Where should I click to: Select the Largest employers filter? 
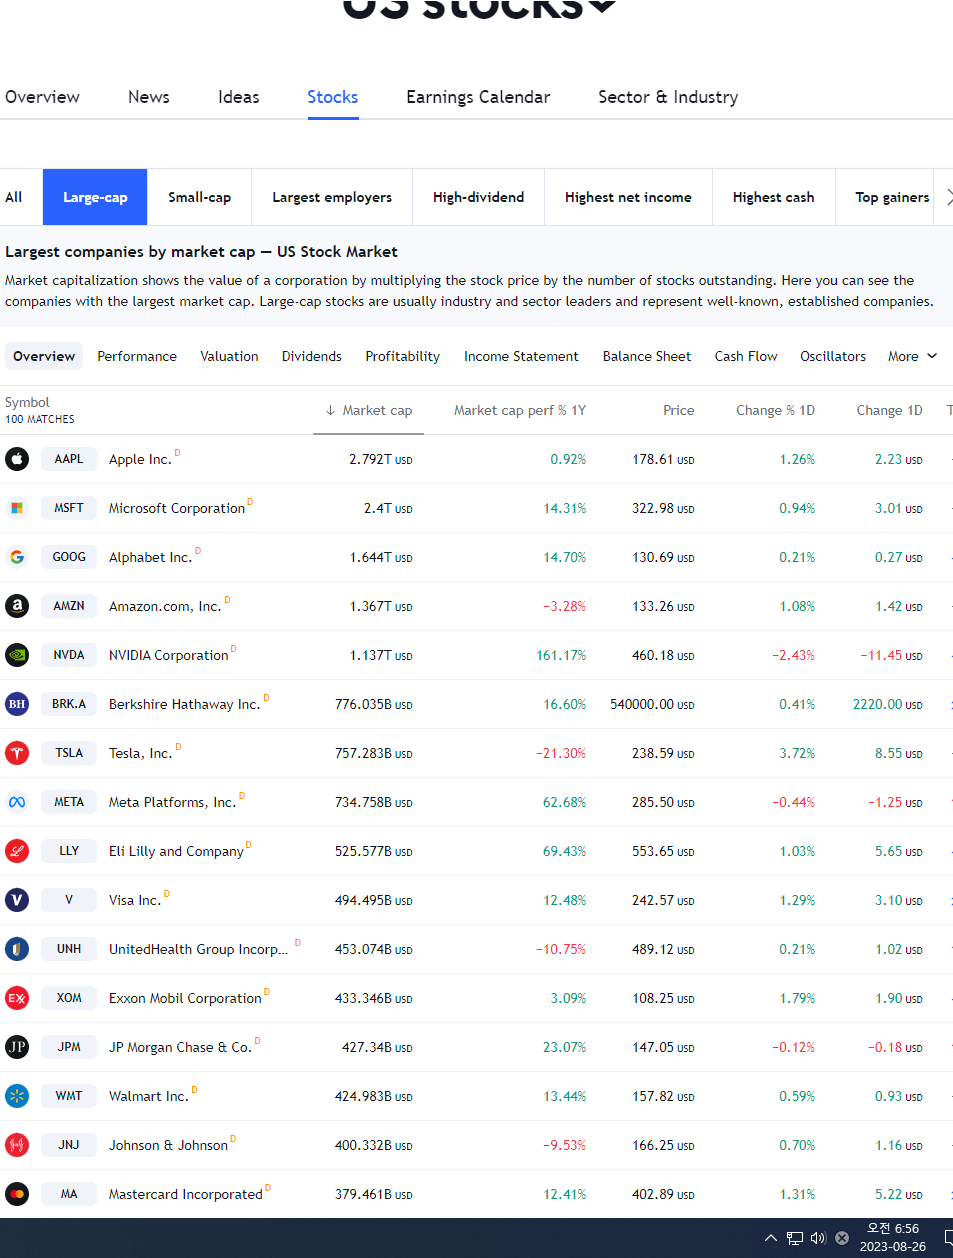point(332,197)
